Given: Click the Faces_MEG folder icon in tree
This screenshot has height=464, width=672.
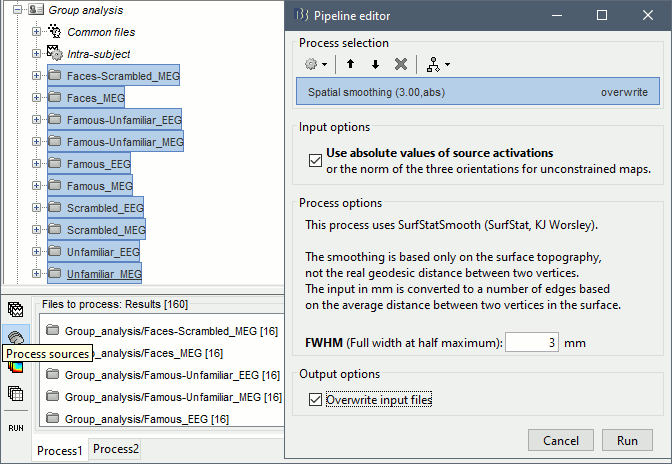Looking at the screenshot, I should point(55,98).
